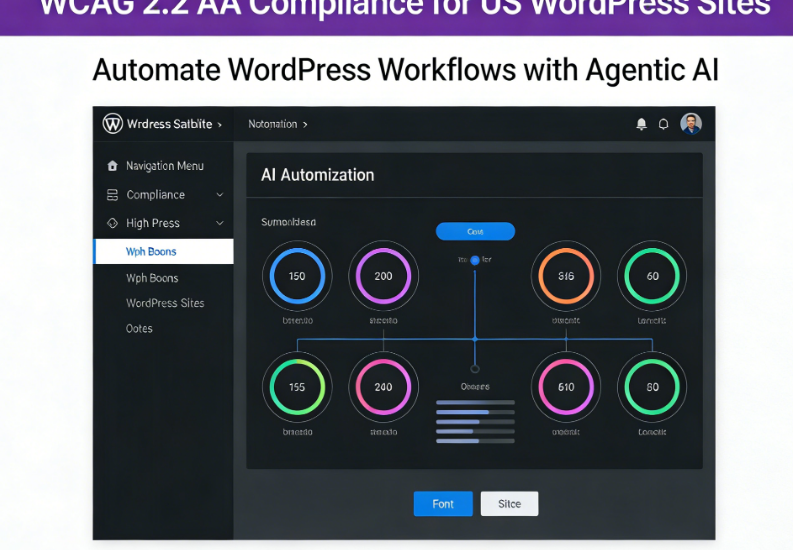Click the High Press diamond icon
Screen dimensions: 793x550
pyautogui.click(x=112, y=223)
